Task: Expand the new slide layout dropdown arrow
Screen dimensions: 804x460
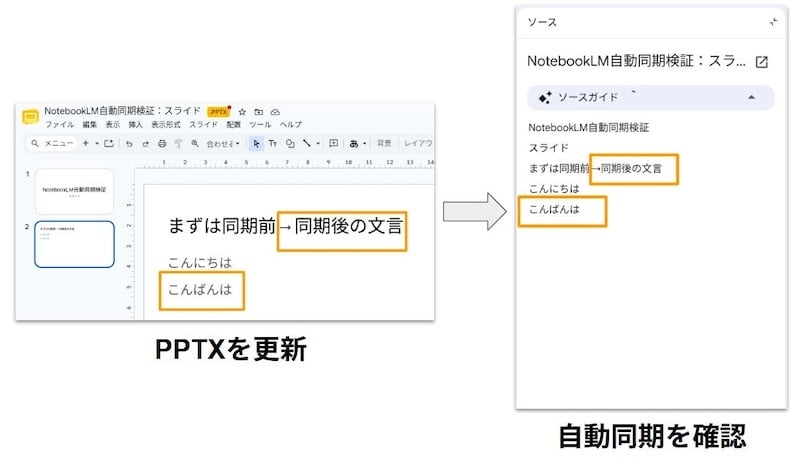Action: coord(96,144)
